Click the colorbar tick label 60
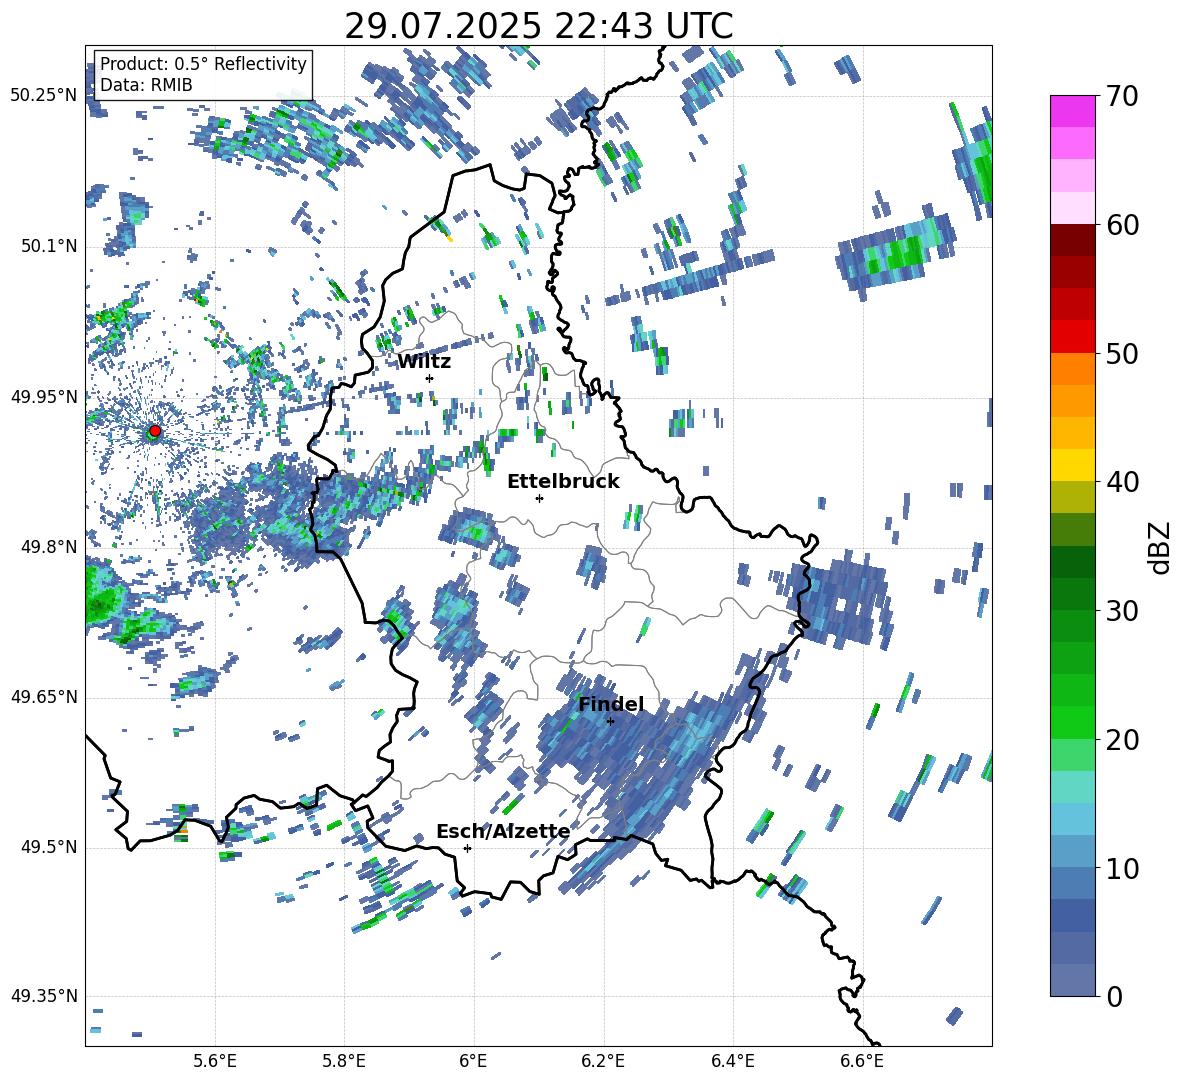The width and height of the screenshot is (1184, 1081). (x=1123, y=225)
